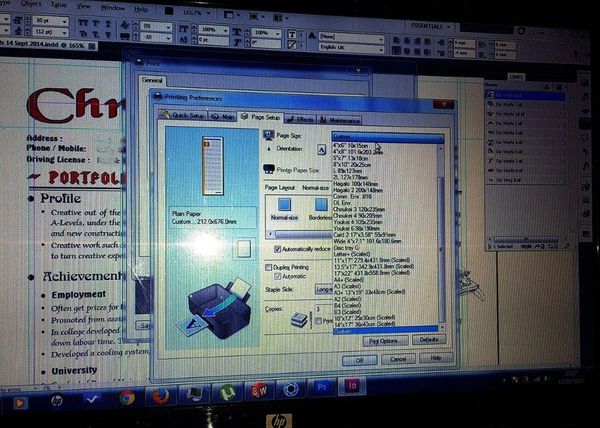Switch to the Maintenance tab
The height and width of the screenshot is (428, 600).
pos(340,120)
